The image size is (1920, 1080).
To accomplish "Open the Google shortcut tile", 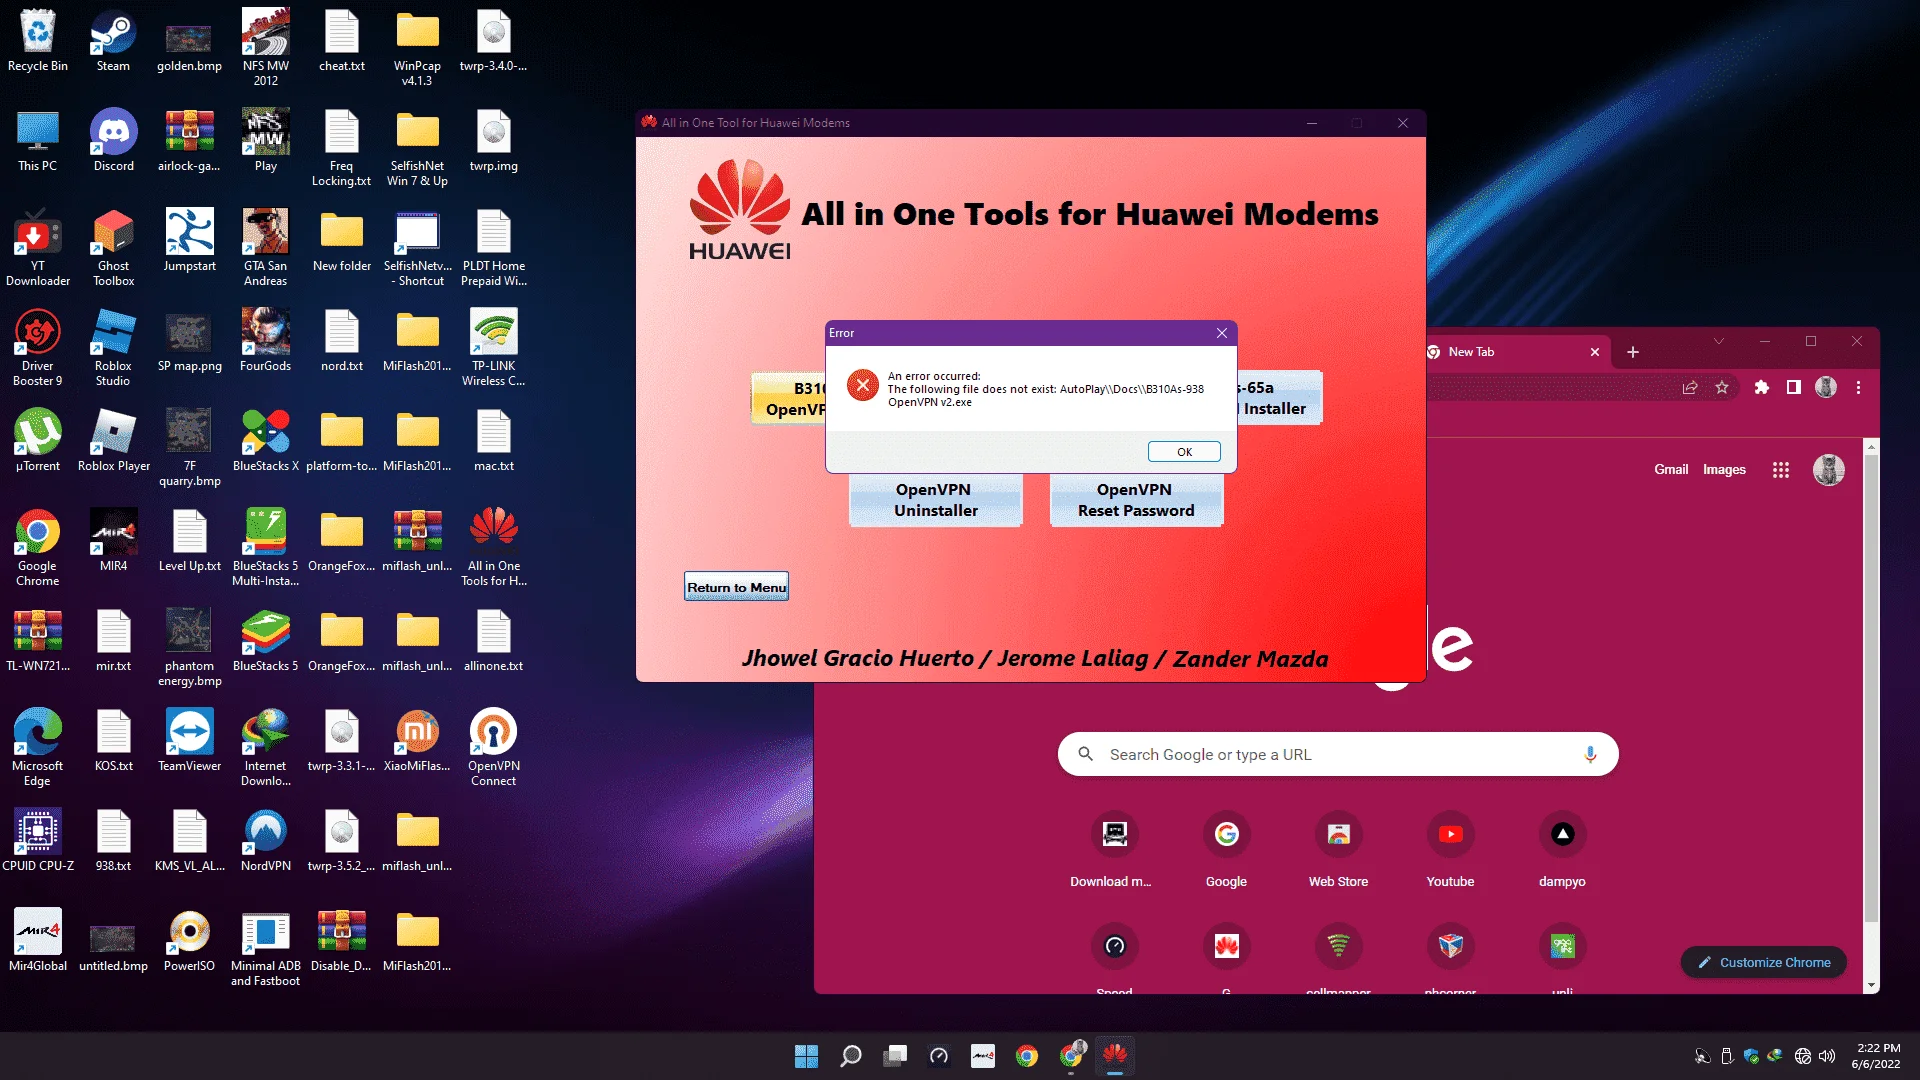I will click(1226, 848).
